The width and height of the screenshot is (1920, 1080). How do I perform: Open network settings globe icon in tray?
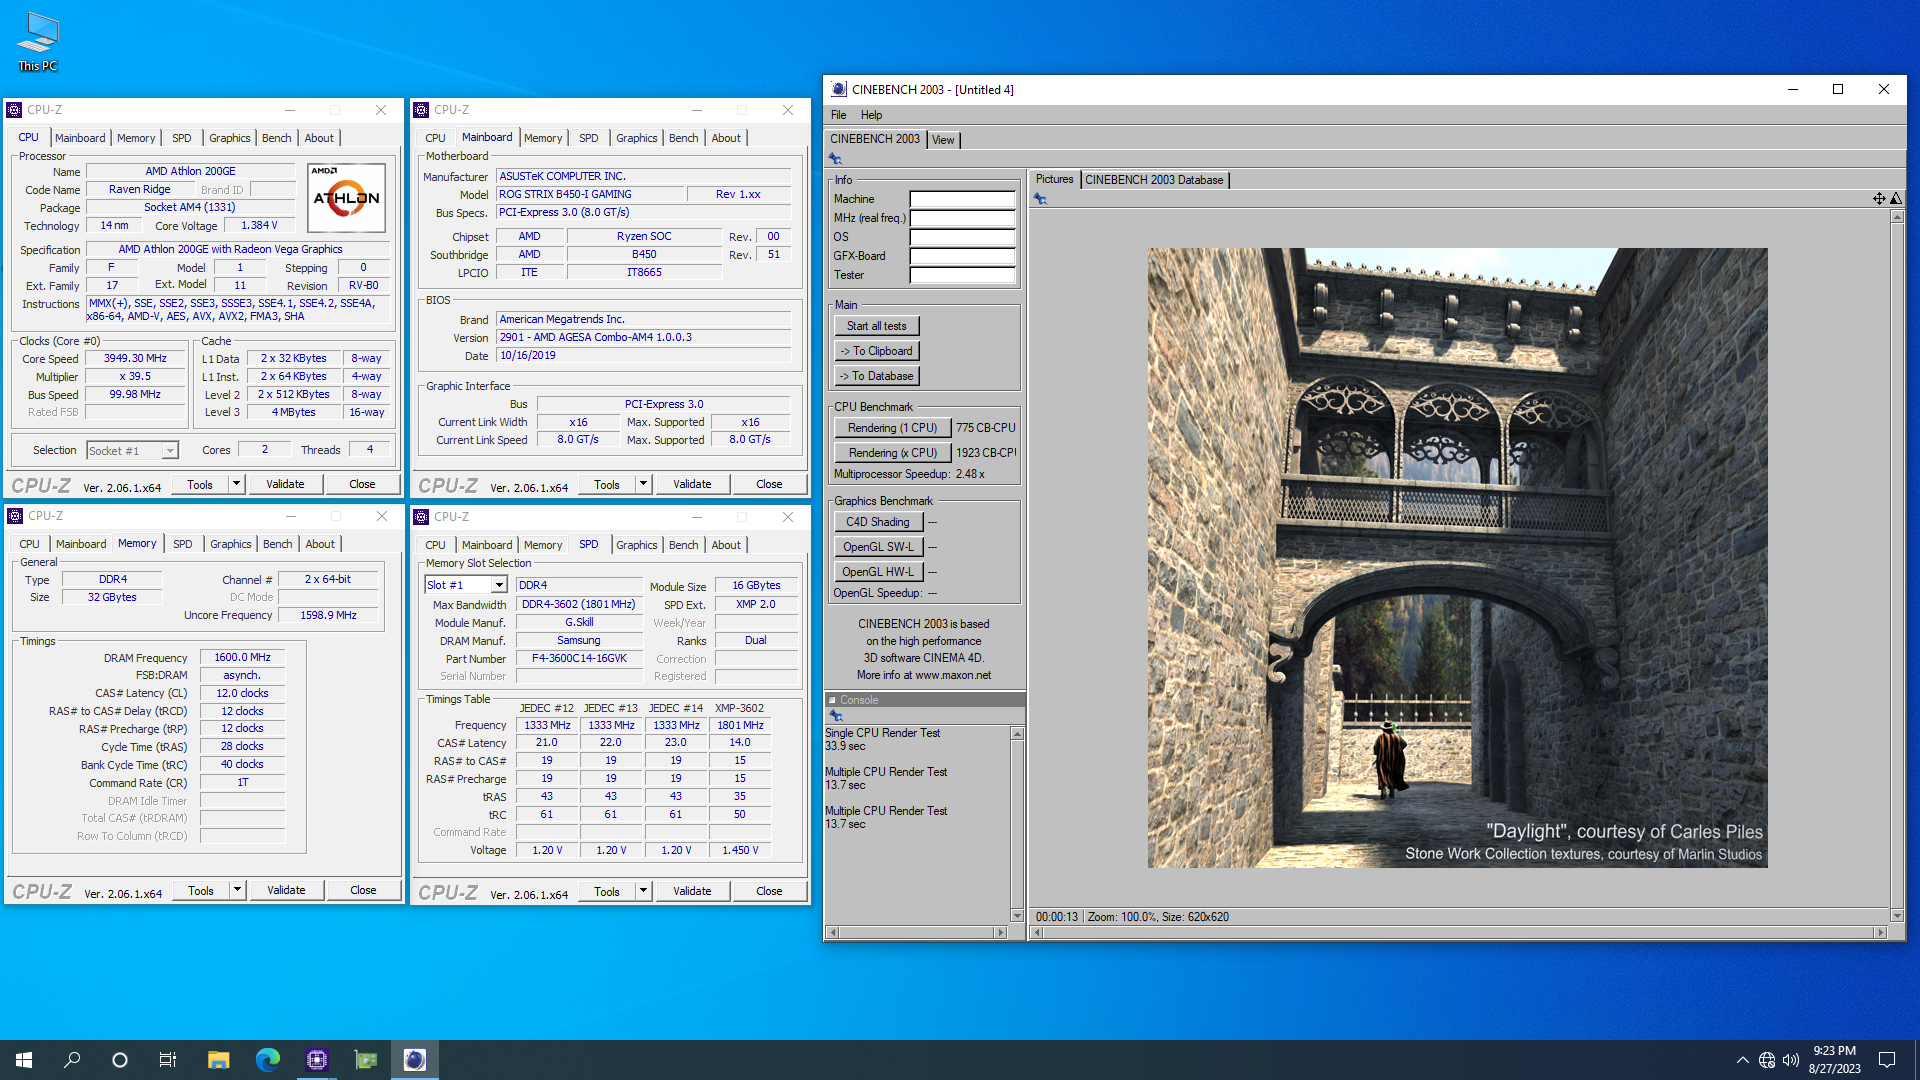pos(1767,1060)
